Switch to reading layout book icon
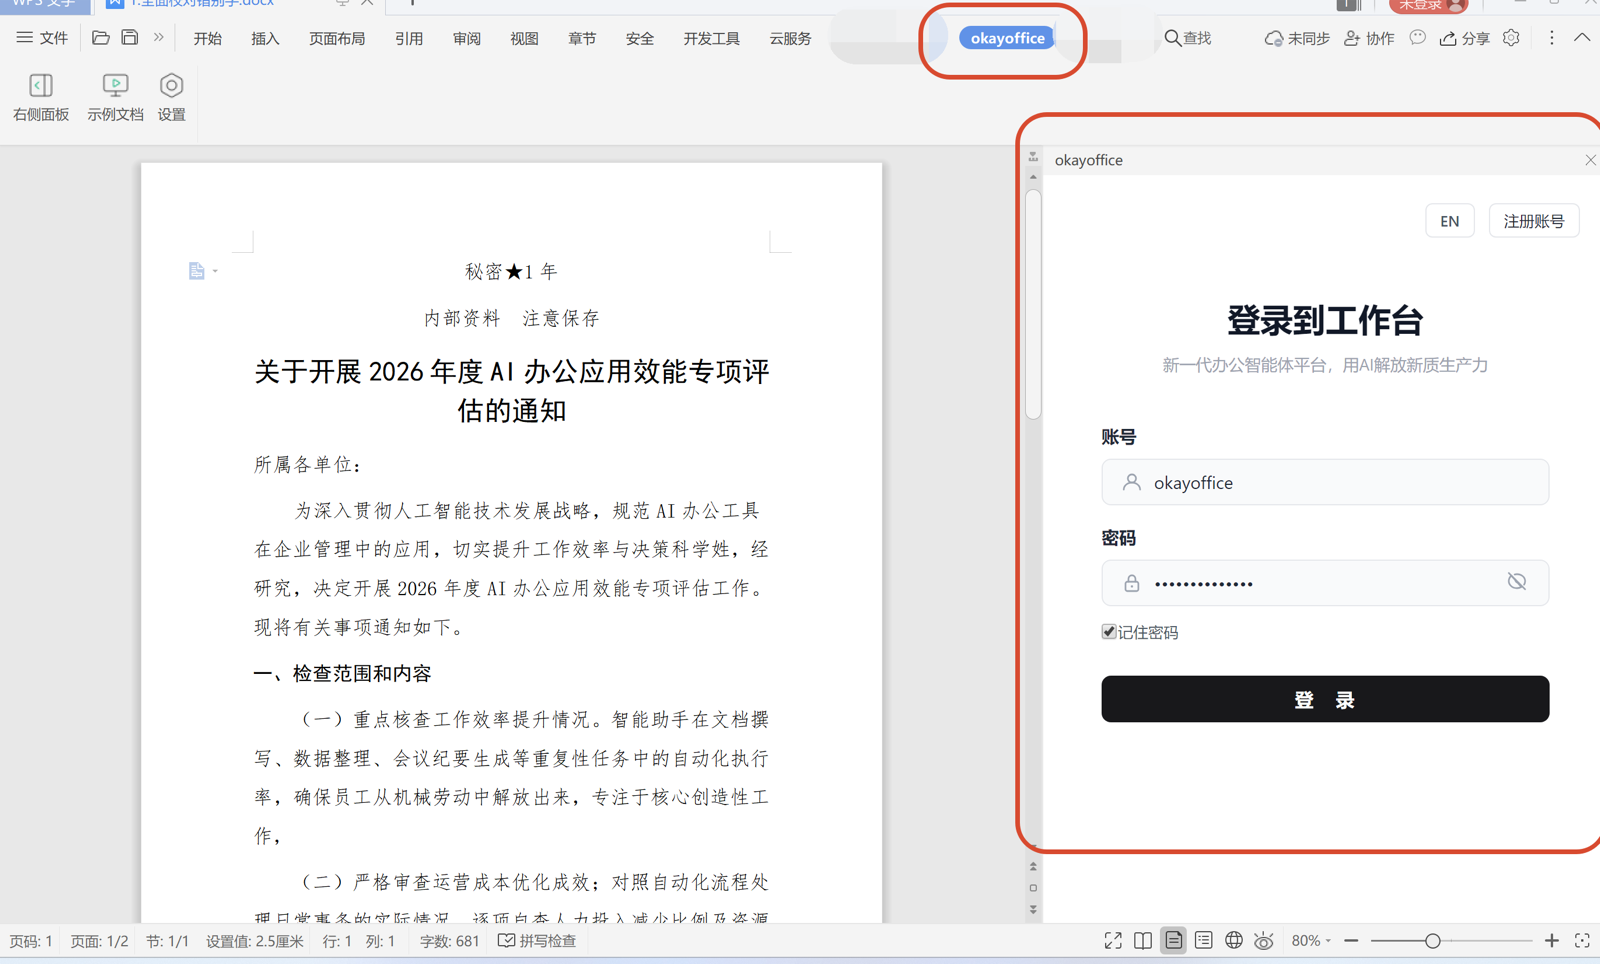The height and width of the screenshot is (964, 1600). [x=1143, y=941]
